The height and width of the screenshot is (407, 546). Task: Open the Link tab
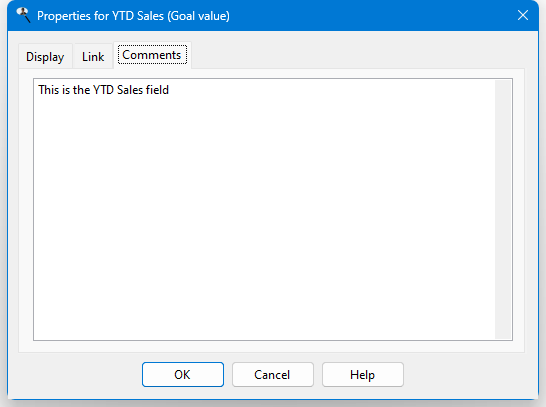(x=93, y=56)
